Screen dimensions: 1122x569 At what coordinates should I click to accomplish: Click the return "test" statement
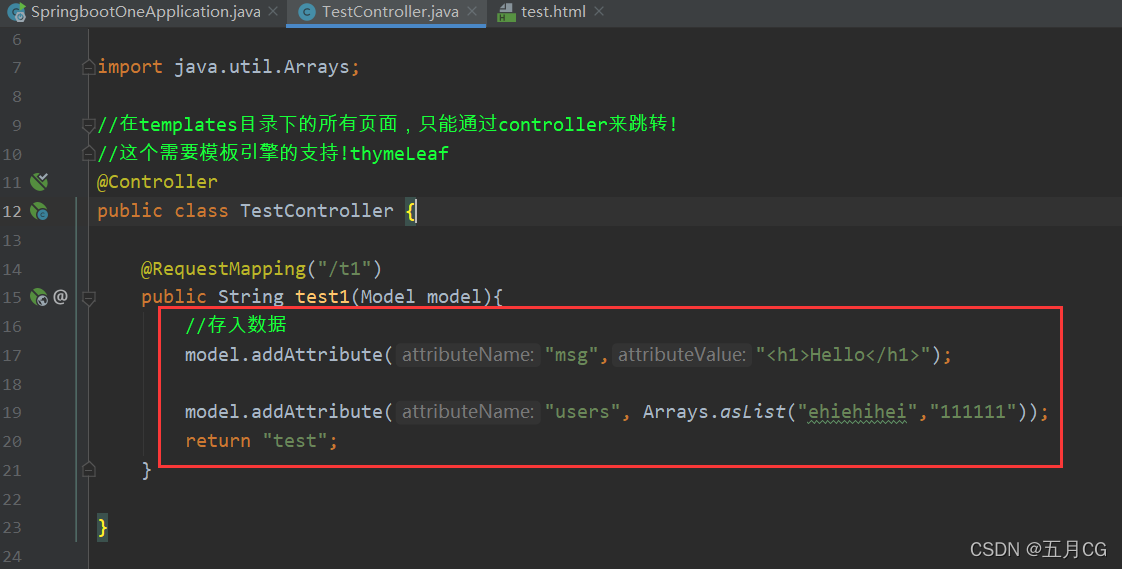click(x=261, y=440)
